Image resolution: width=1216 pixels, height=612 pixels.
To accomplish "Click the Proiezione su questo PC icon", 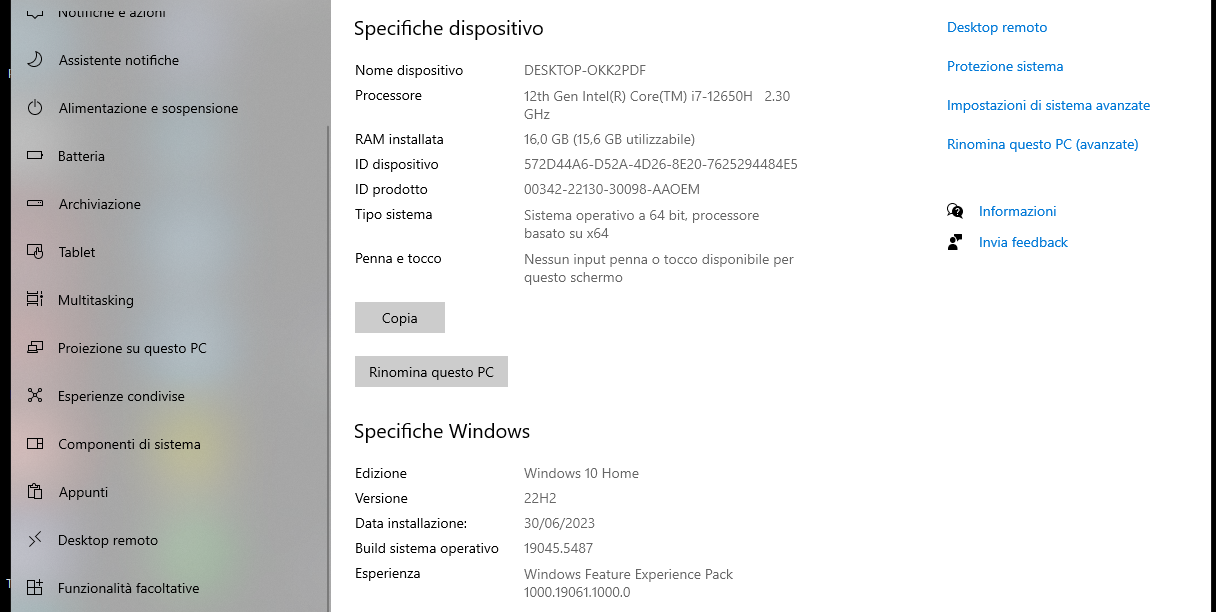I will [x=35, y=348].
